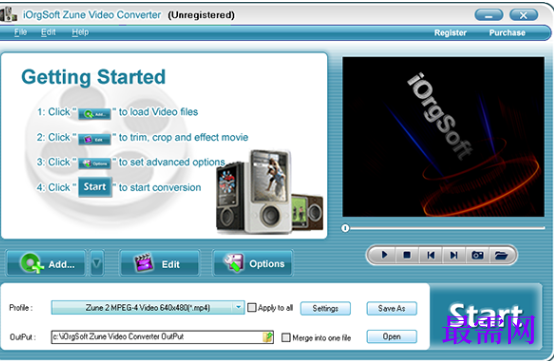
Task: Click the large Start conversion button
Action: (x=486, y=316)
